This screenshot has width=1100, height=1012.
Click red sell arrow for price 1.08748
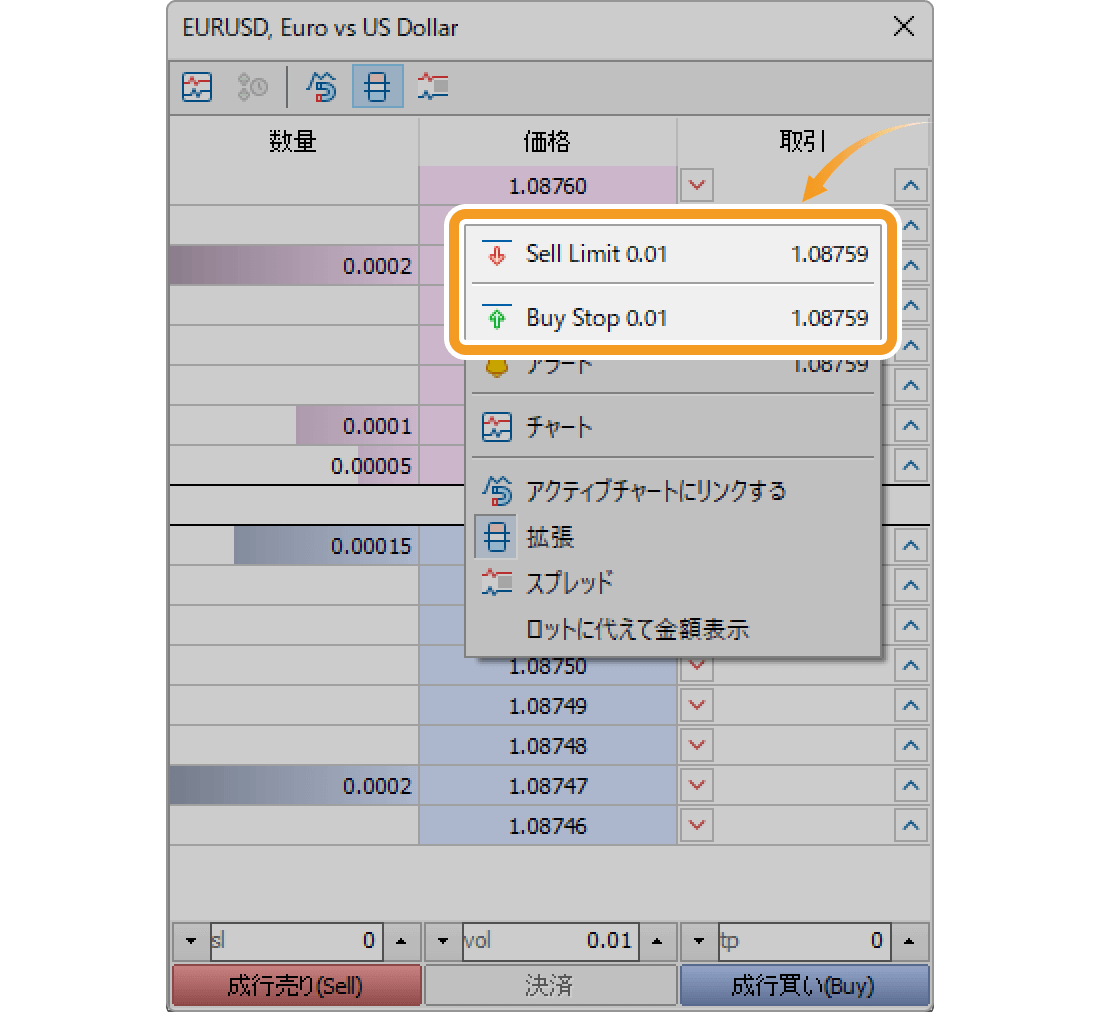pos(697,745)
